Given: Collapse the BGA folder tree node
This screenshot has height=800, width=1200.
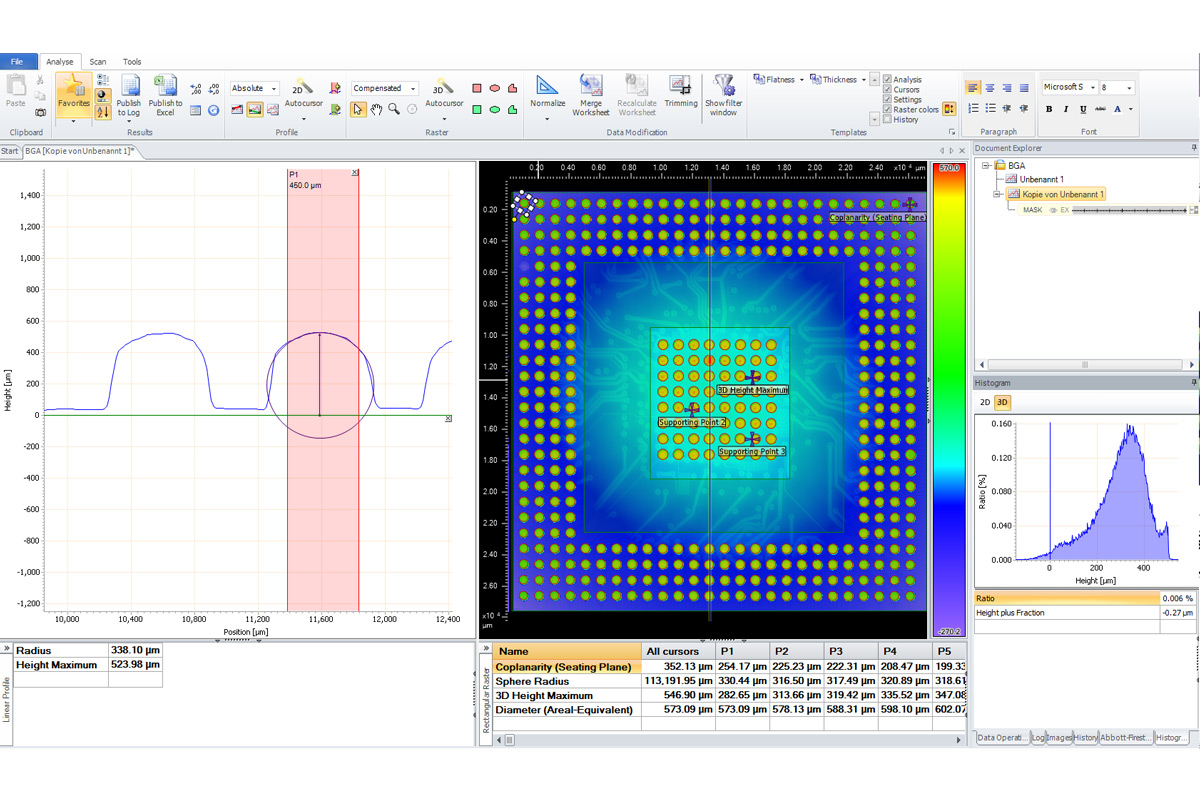Looking at the screenshot, I should 987,165.
